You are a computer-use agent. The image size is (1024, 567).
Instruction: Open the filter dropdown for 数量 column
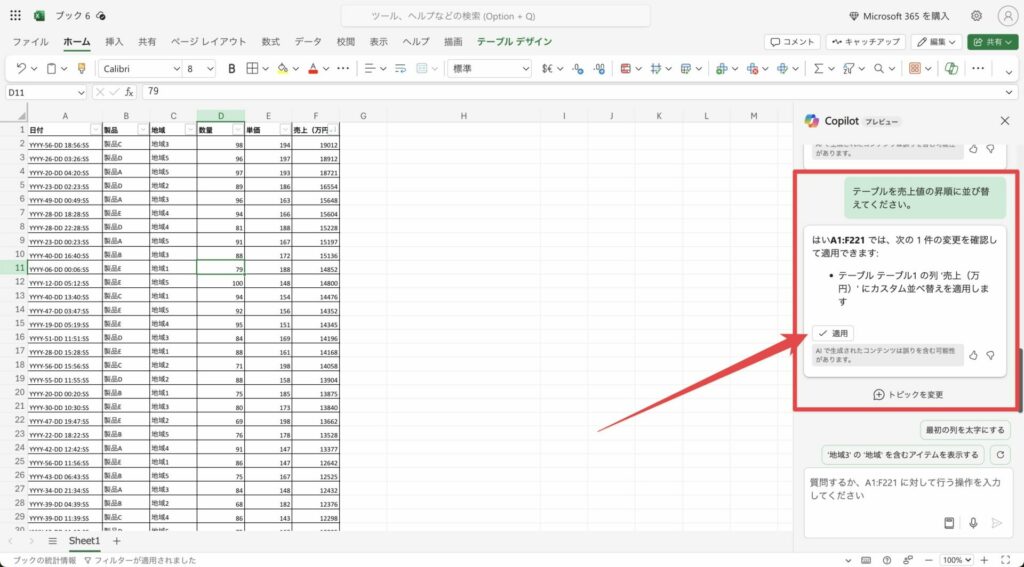237,130
